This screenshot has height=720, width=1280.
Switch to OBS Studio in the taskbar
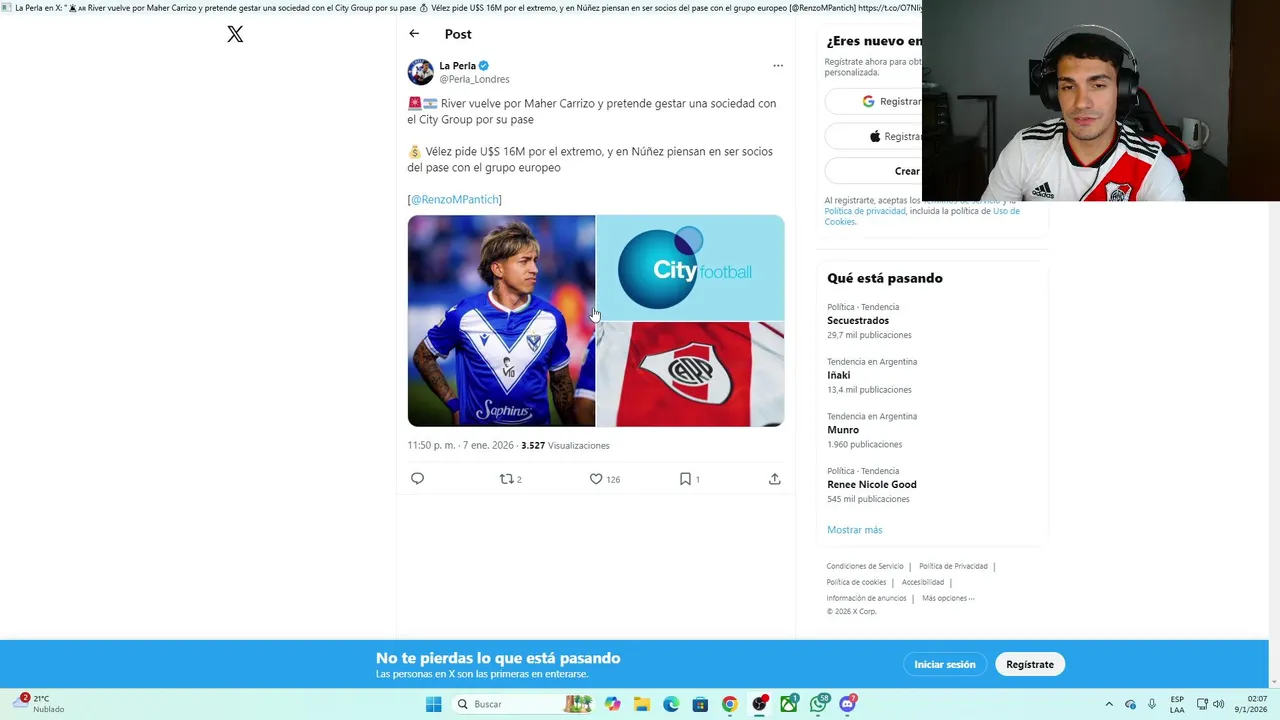click(760, 704)
